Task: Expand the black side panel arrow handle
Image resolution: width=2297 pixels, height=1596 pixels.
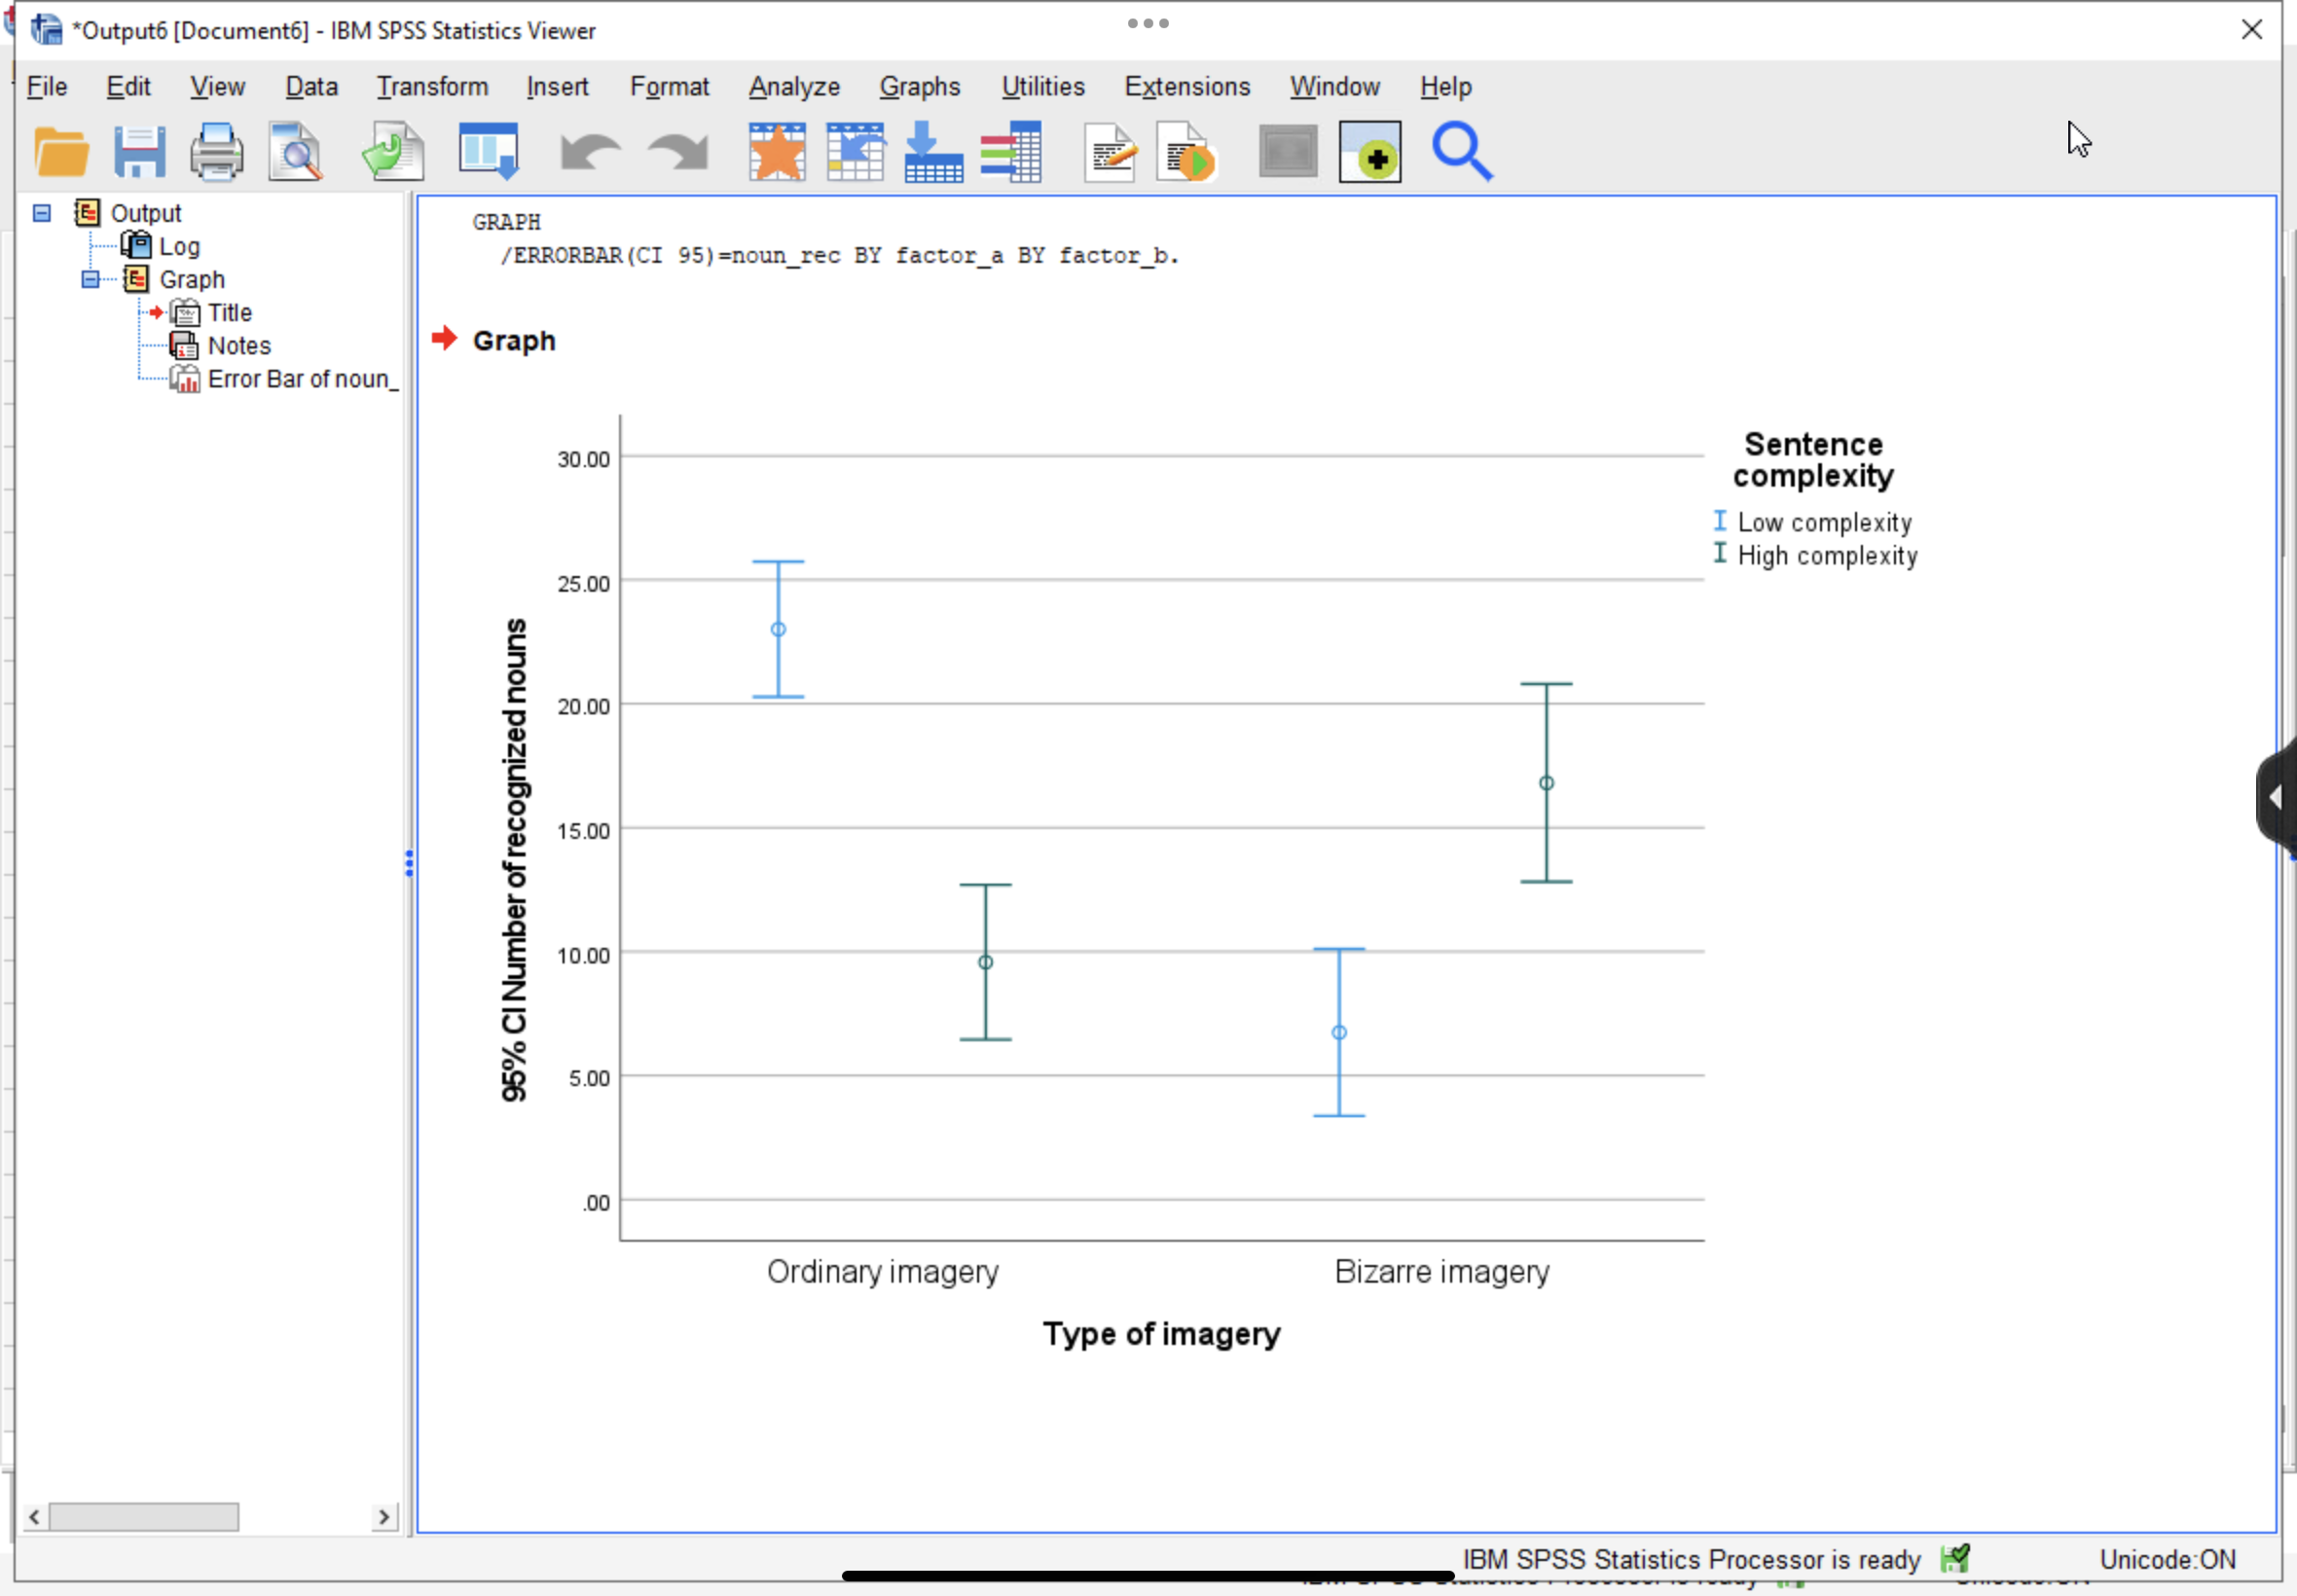Action: 2276,797
